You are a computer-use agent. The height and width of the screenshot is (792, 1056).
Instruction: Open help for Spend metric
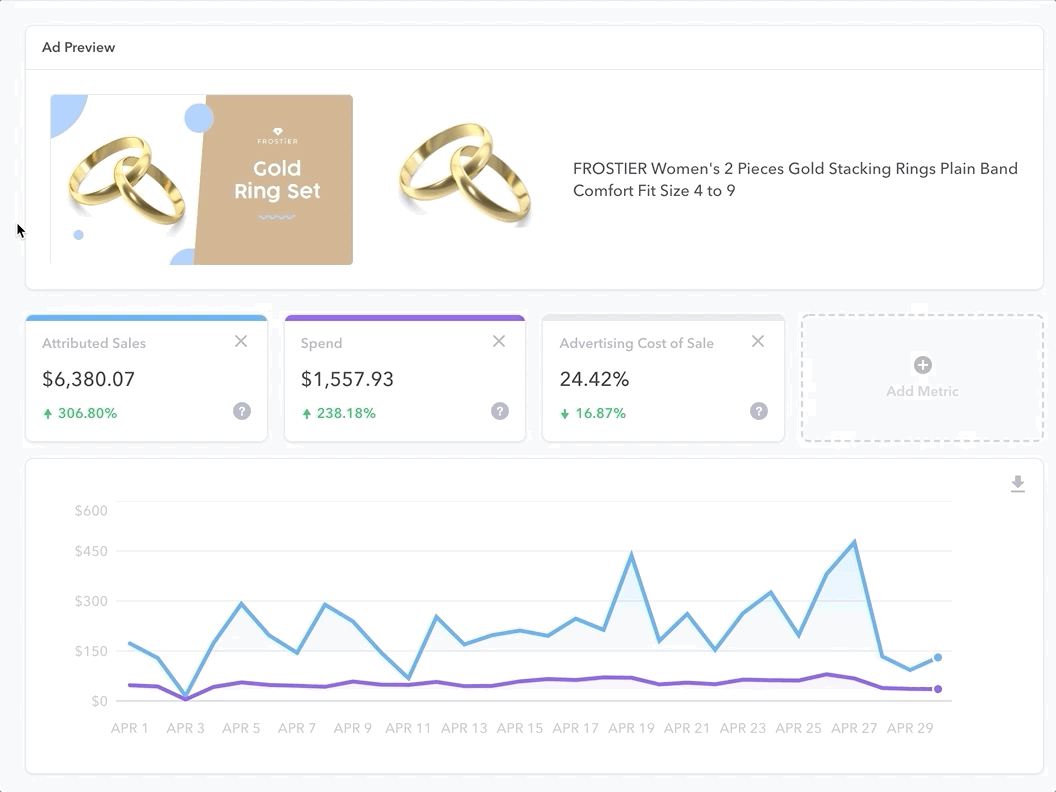click(x=500, y=411)
